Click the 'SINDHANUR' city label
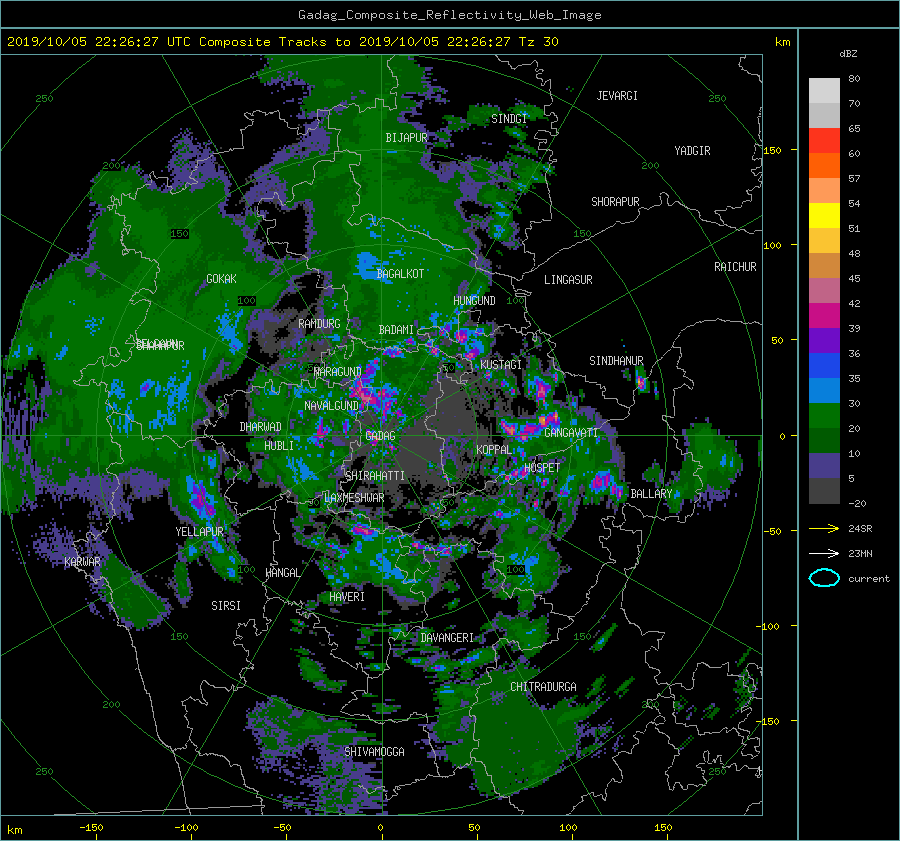The width and height of the screenshot is (900, 841). coord(616,361)
